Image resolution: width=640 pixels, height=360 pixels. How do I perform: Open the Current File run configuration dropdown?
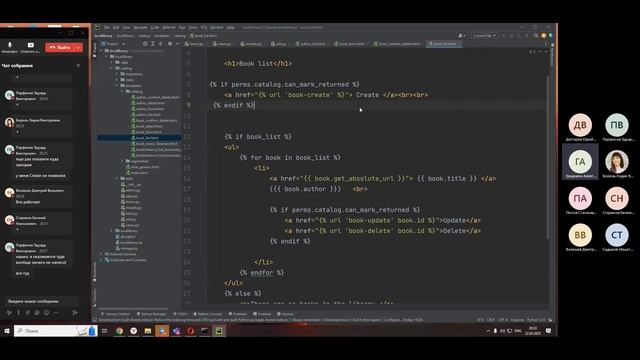[x=484, y=36]
